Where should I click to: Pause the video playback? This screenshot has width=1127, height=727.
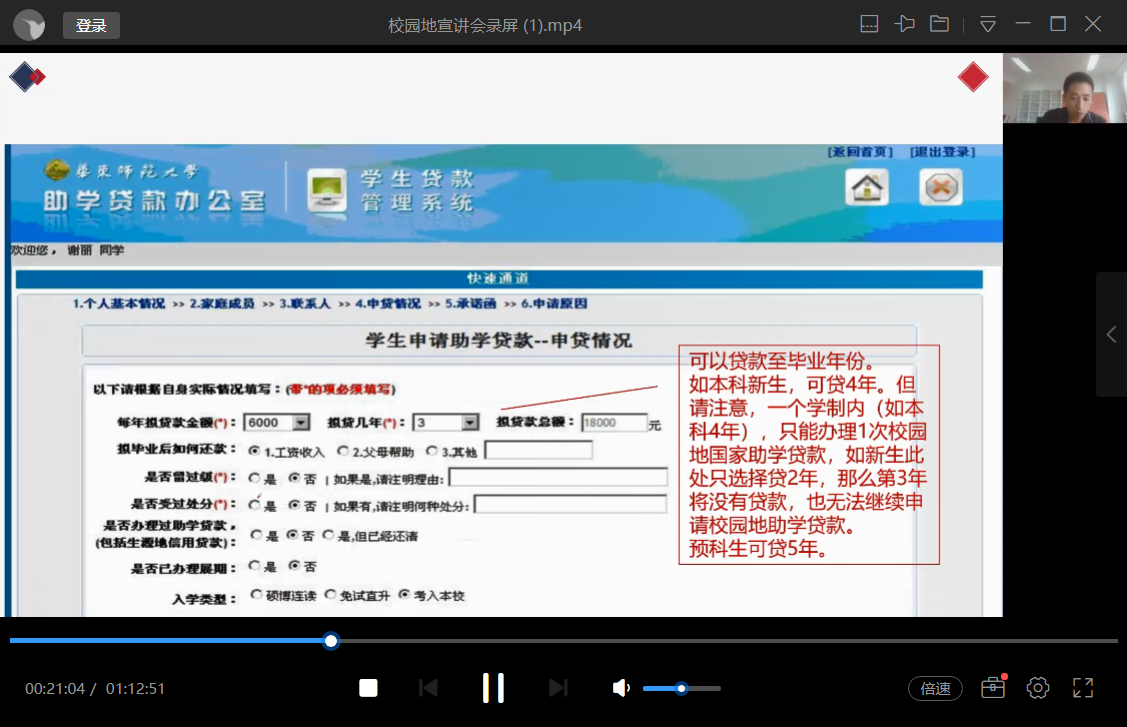[493, 688]
